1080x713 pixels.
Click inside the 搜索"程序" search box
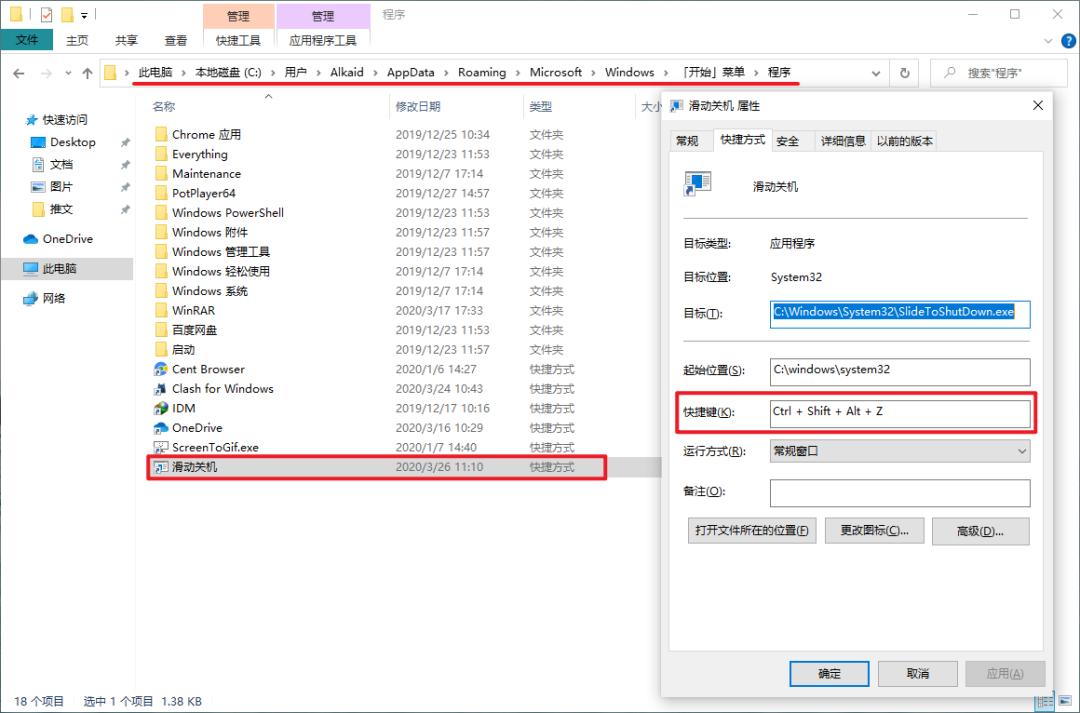(x=1000, y=72)
